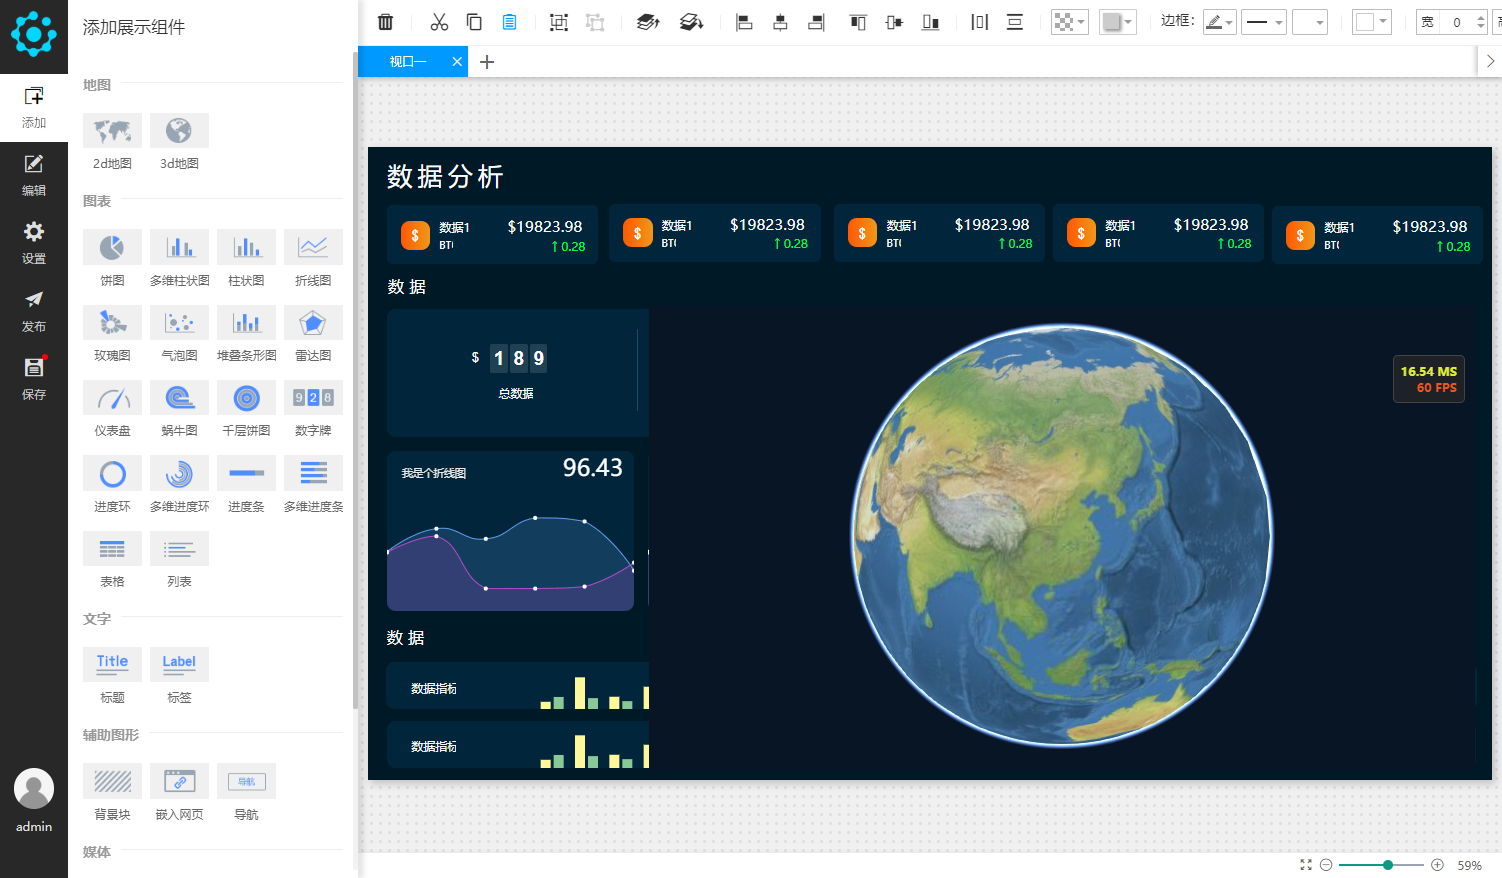
Task: Open the 编辑 section in sidebar
Action: tap(34, 175)
